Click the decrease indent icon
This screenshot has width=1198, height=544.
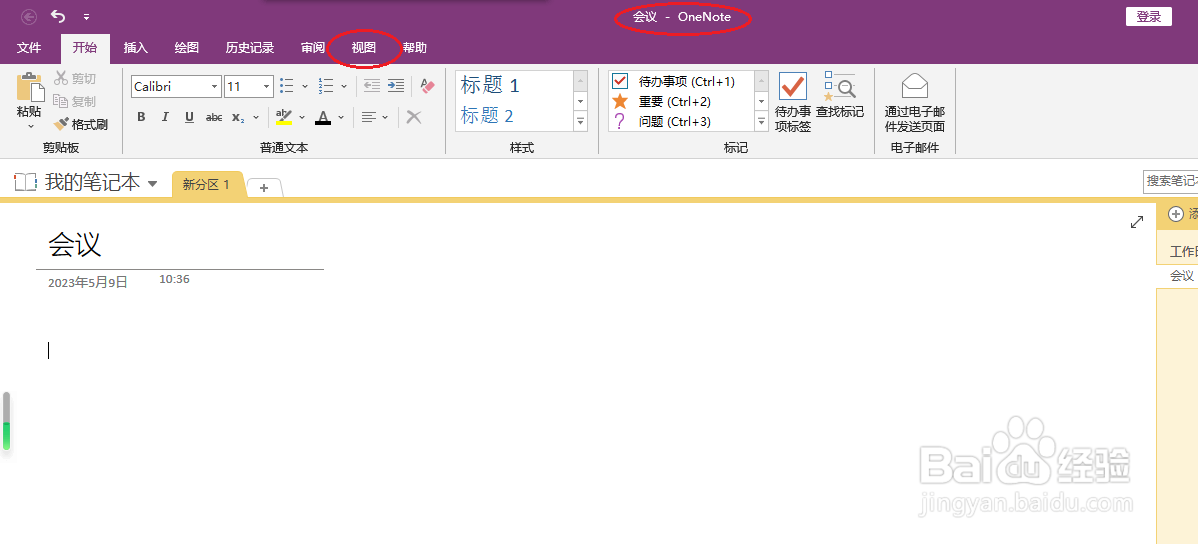pos(371,86)
